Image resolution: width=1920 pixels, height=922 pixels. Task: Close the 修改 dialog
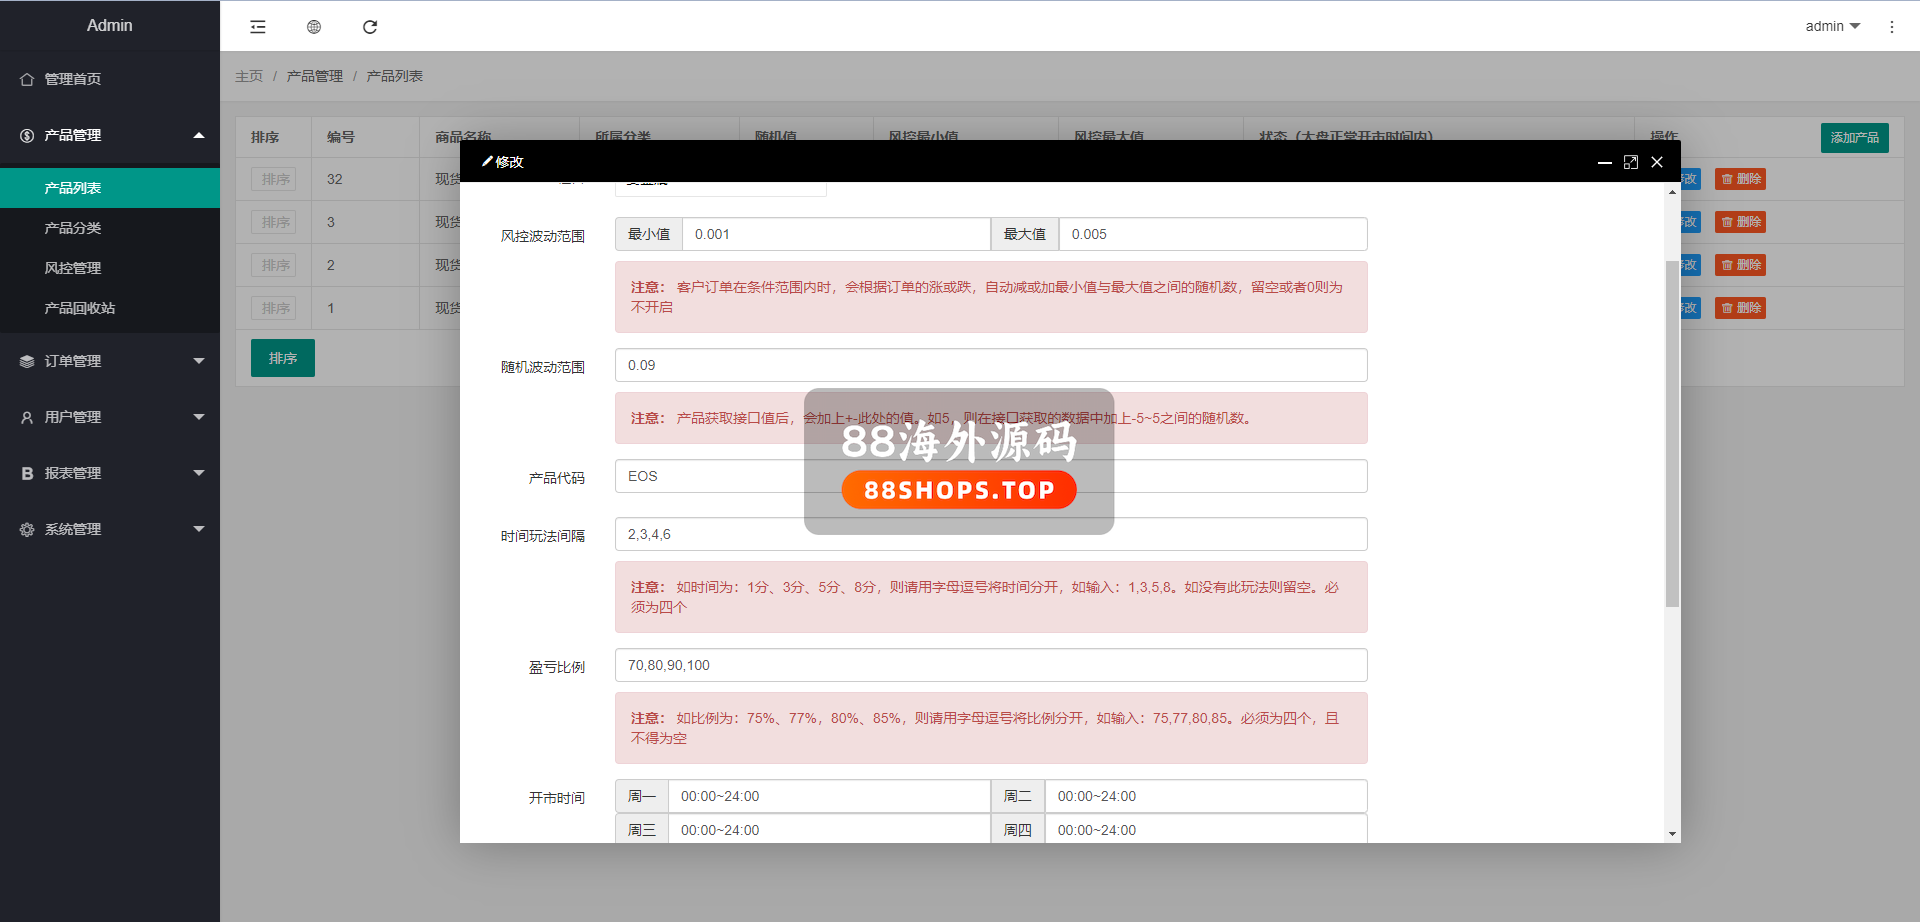[1657, 162]
